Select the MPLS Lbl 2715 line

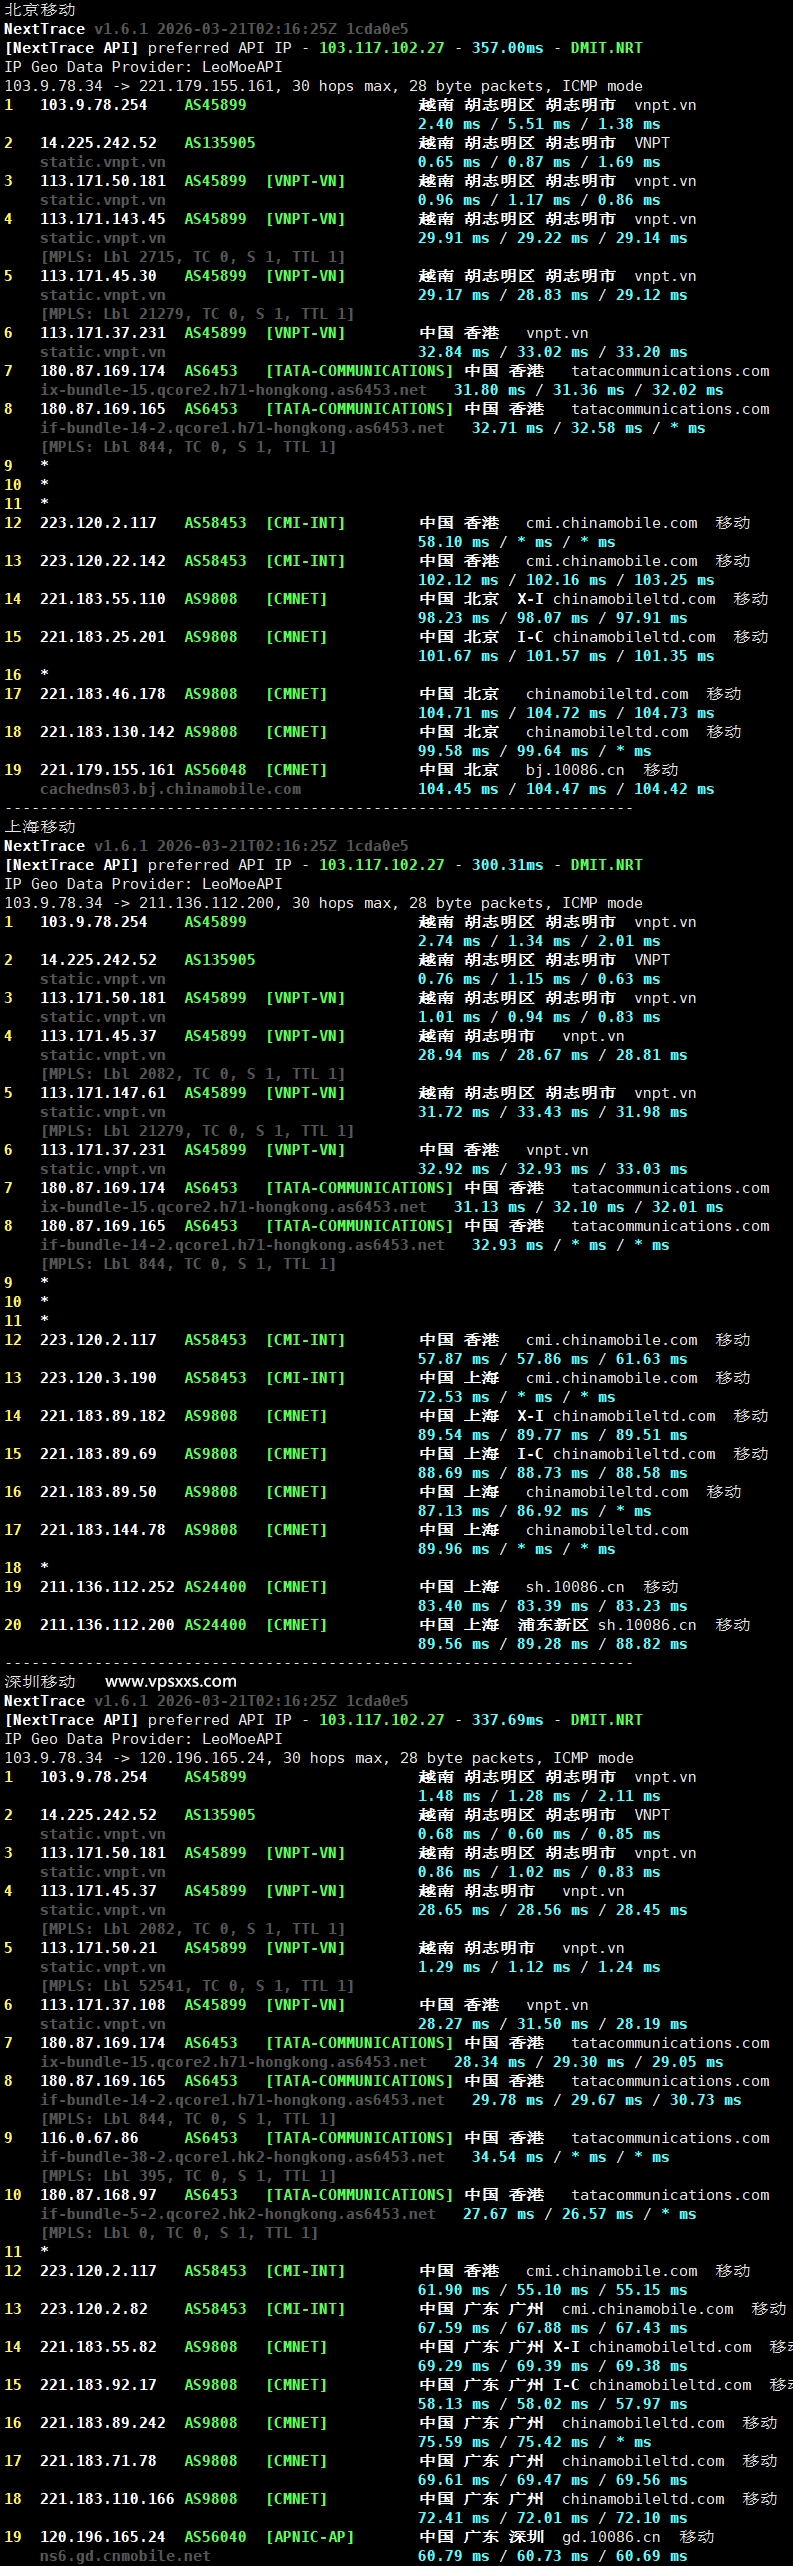click(193, 257)
